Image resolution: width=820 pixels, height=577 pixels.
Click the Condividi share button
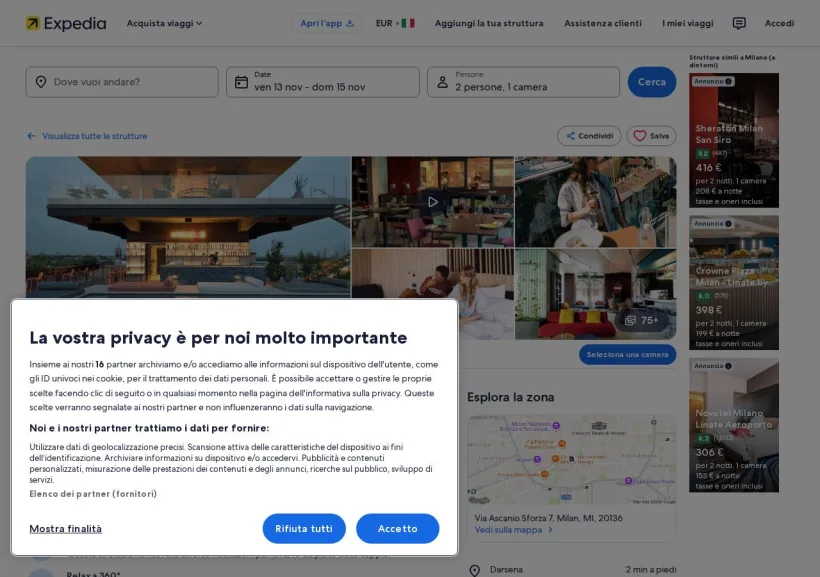(589, 136)
